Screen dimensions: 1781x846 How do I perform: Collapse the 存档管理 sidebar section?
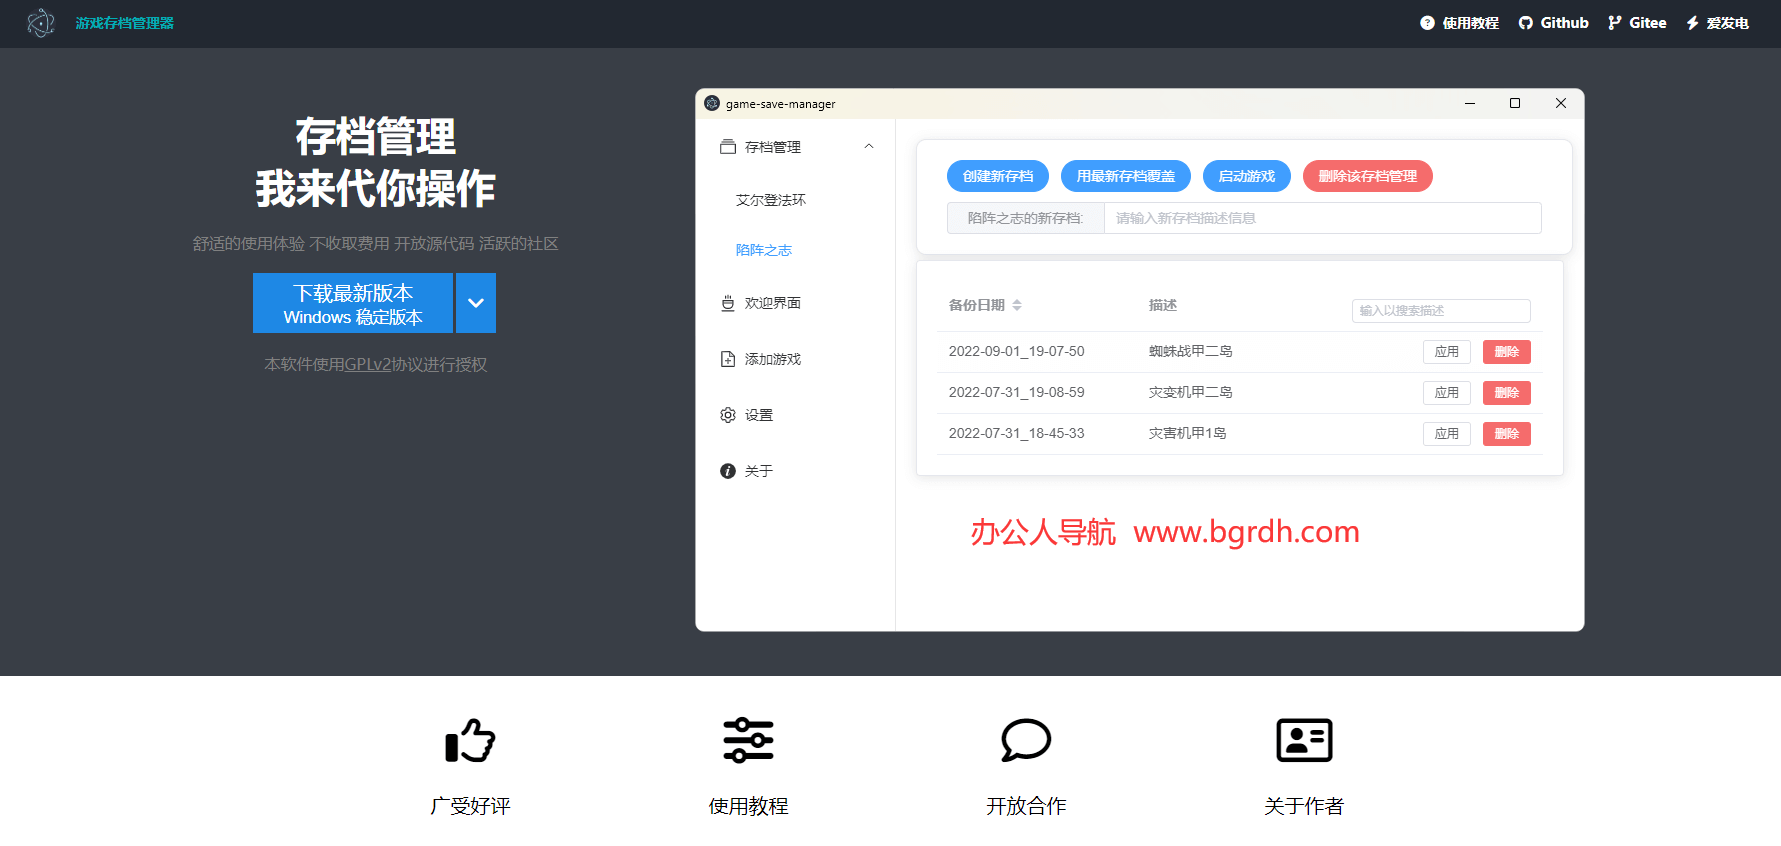coord(869,147)
